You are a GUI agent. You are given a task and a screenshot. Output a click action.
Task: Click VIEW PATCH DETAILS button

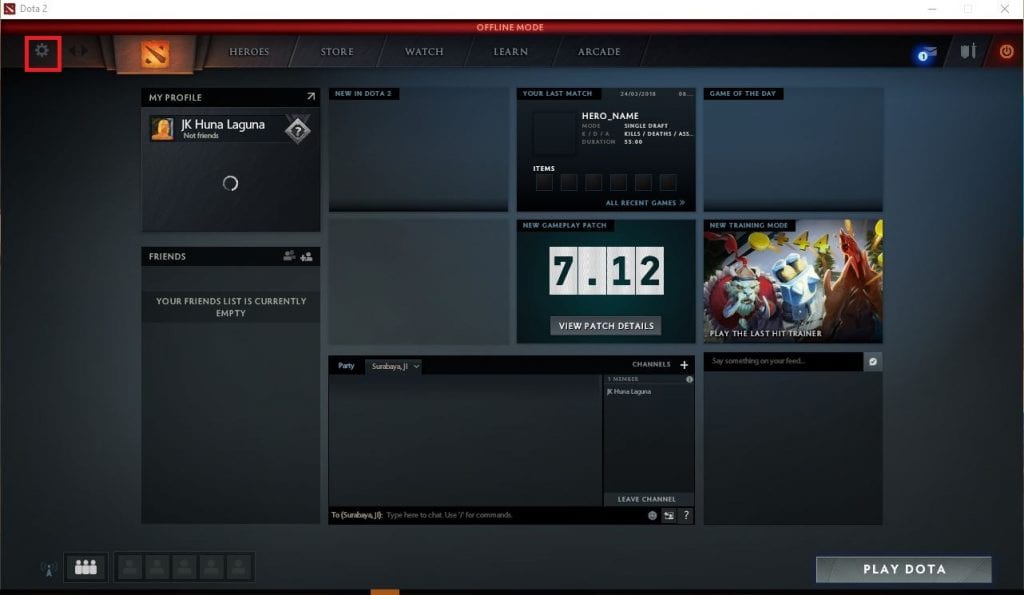click(606, 325)
